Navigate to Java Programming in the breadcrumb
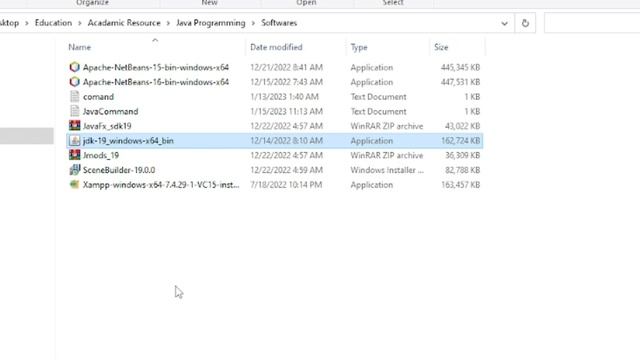Viewport: 640px width, 360px height. (211, 23)
